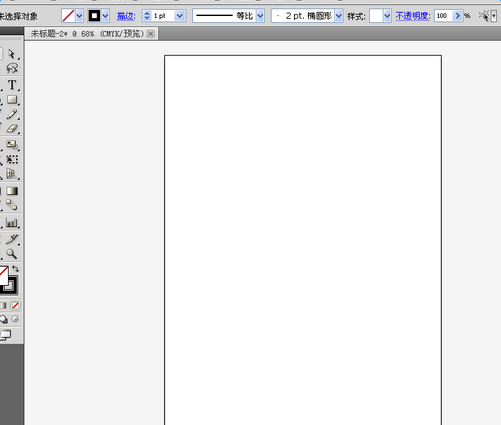The width and height of the screenshot is (501, 425).
Task: Select the Lasso tool
Action: 12,68
